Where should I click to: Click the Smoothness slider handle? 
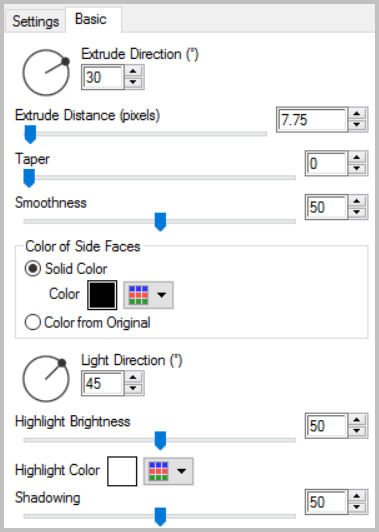coord(160,222)
